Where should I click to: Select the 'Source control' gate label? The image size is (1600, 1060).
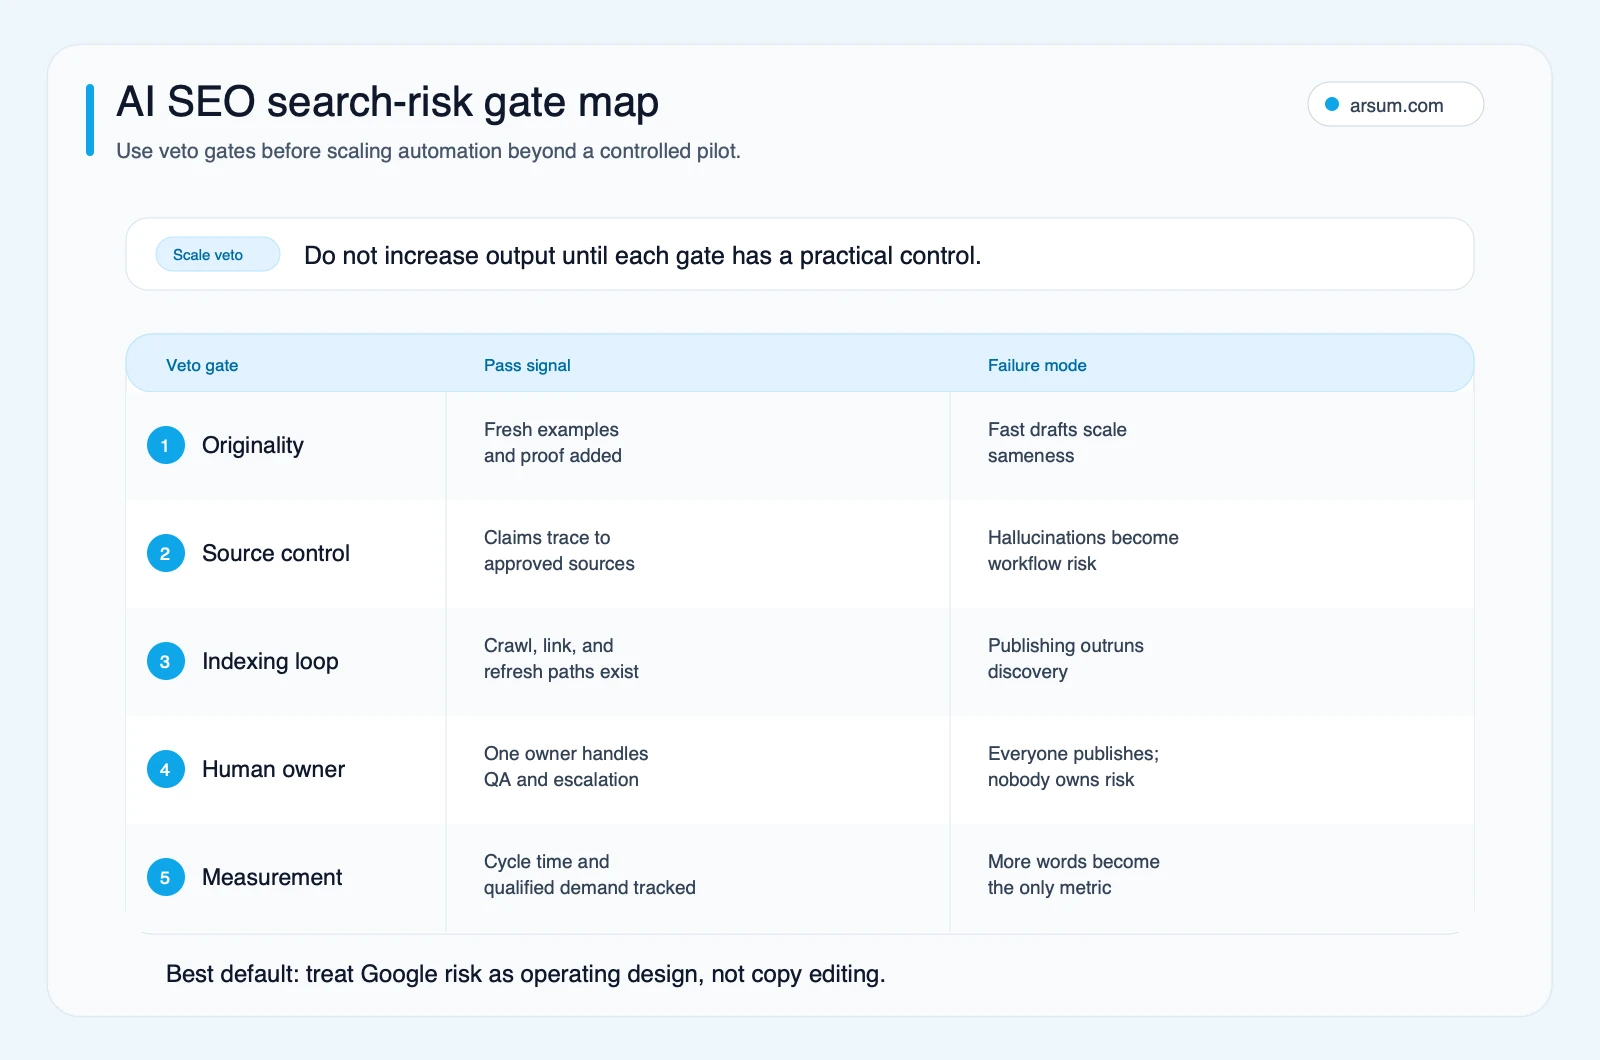tap(276, 553)
